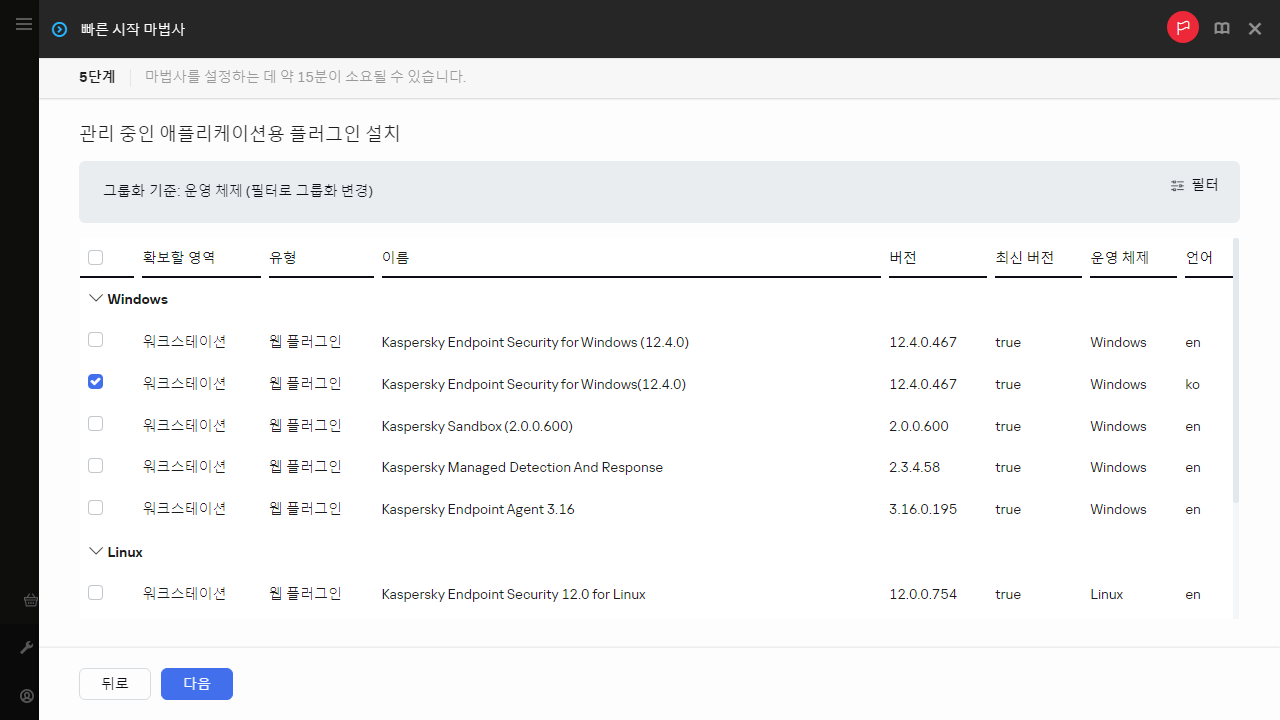Open the Marketplace basket icon in sidebar
The image size is (1280, 720).
click(x=30, y=600)
